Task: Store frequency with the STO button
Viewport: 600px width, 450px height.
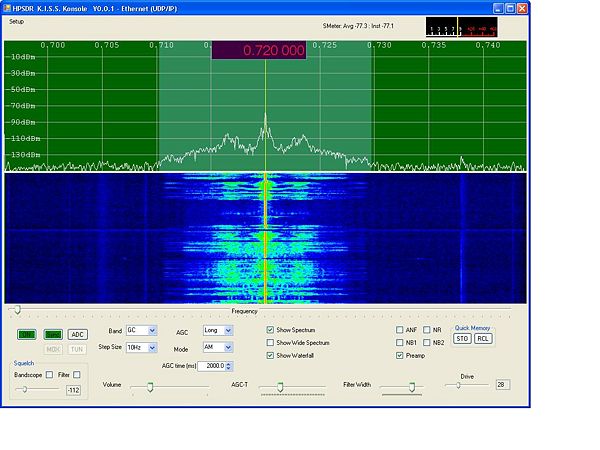Action: click(x=462, y=339)
